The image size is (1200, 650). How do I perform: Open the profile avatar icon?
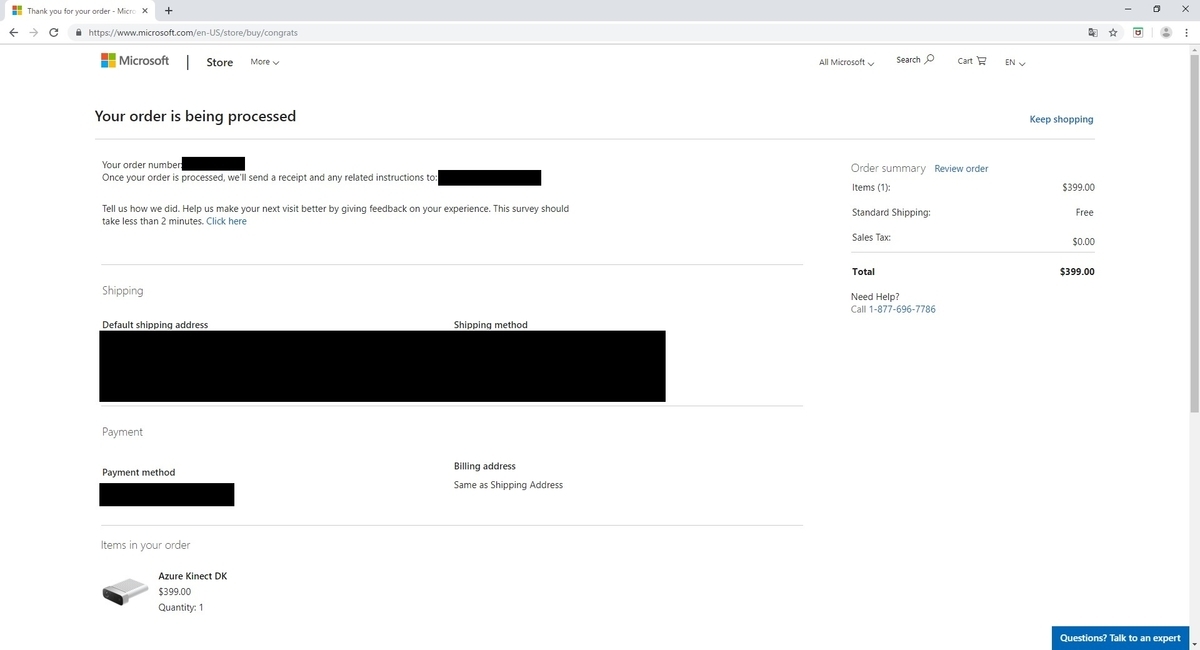pyautogui.click(x=1165, y=32)
